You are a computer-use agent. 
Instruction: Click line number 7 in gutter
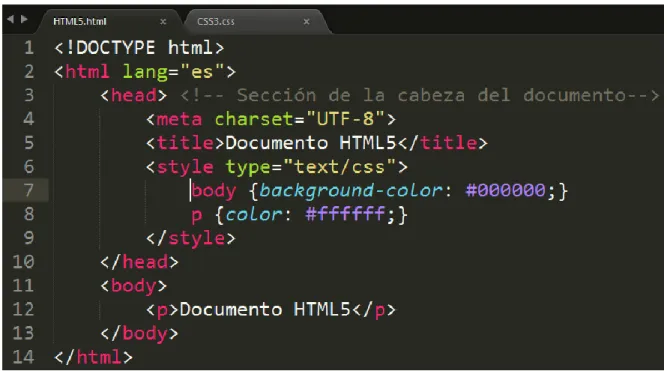tap(29, 190)
